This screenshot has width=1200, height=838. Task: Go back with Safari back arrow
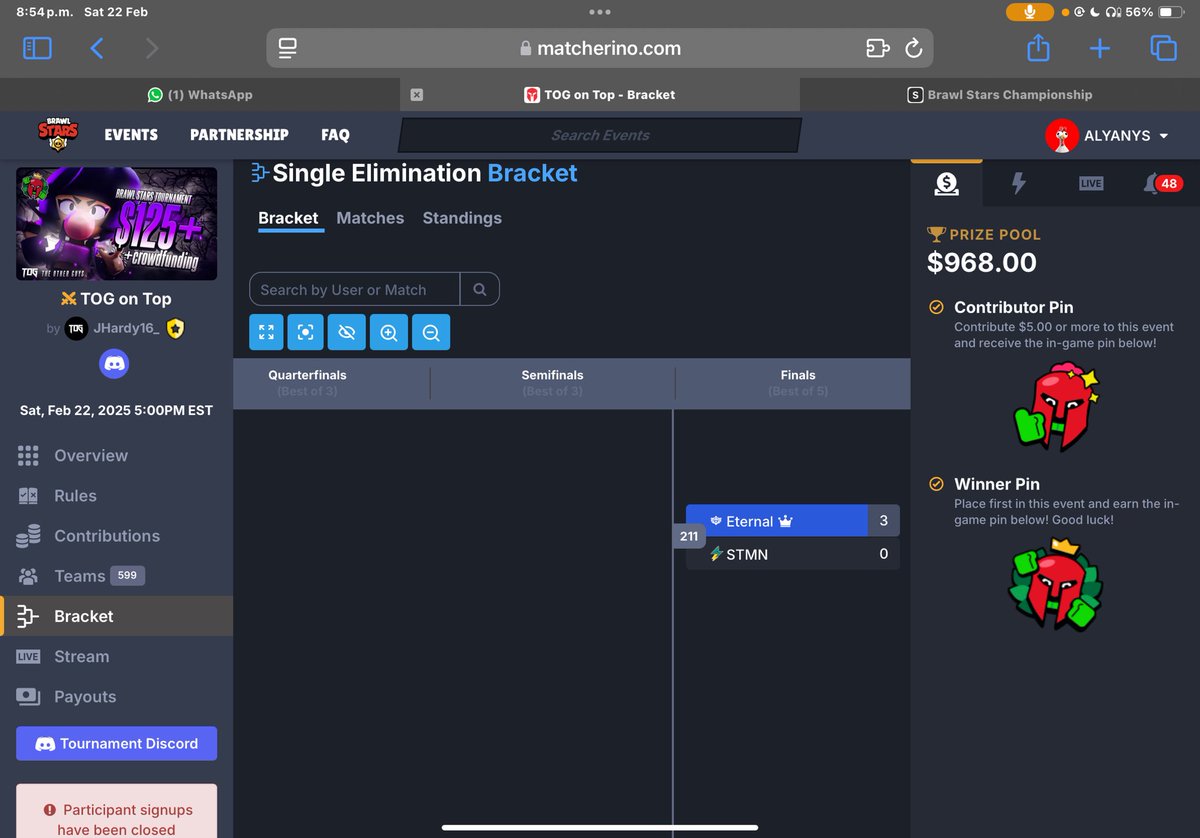coord(97,48)
